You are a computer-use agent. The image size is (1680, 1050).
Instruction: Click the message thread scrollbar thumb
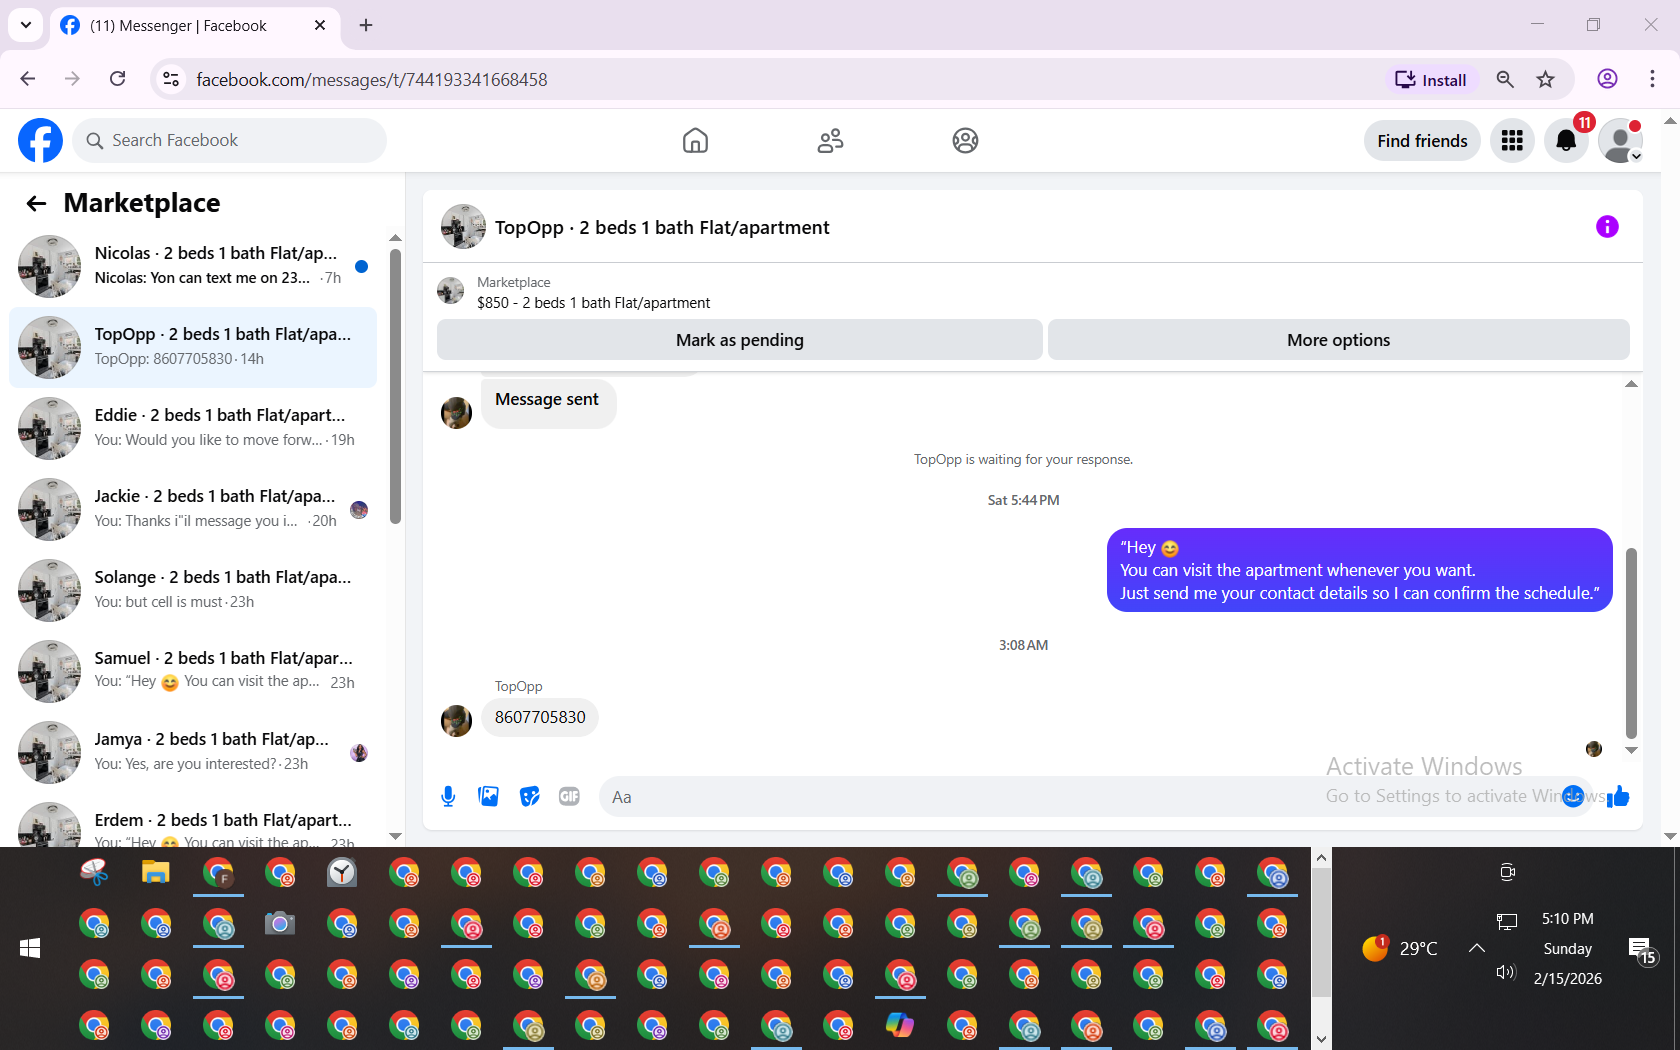pyautogui.click(x=1631, y=642)
